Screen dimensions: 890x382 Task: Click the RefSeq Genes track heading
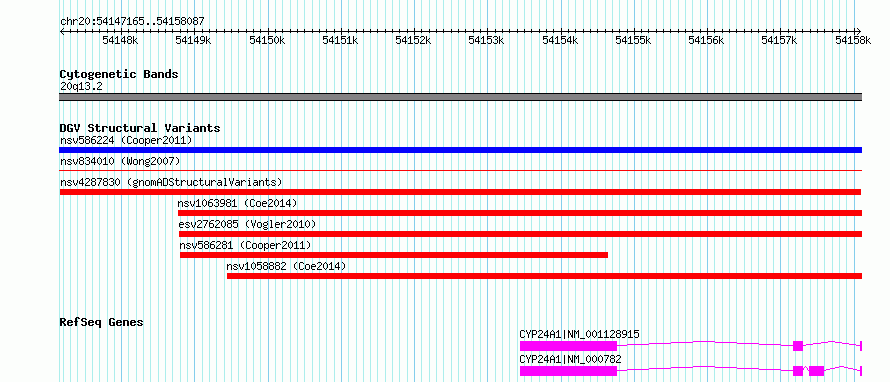pos(102,322)
